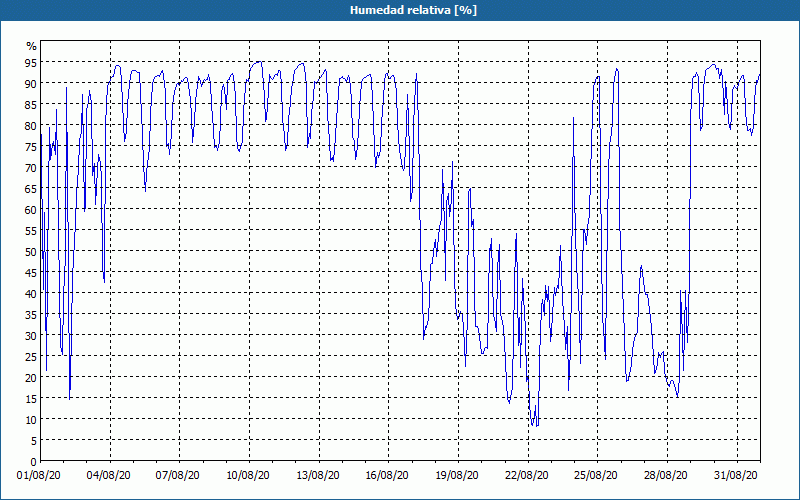Select the 55 value on the Y-axis
This screenshot has height=500, width=800.
[x=31, y=231]
